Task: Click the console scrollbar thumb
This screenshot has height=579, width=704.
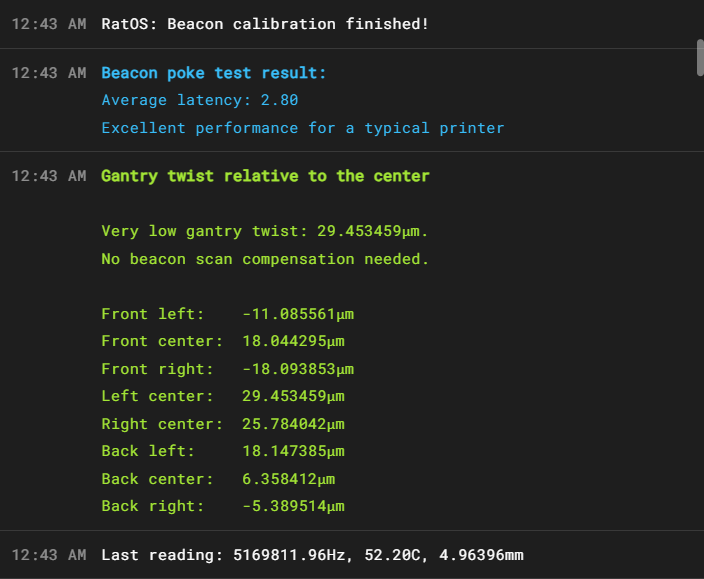Action: pyautogui.click(x=700, y=58)
